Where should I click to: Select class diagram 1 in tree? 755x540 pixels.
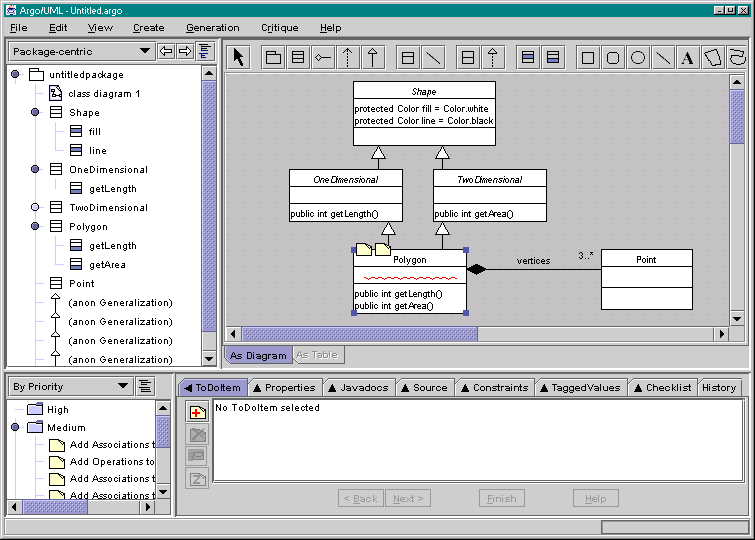(x=104, y=93)
